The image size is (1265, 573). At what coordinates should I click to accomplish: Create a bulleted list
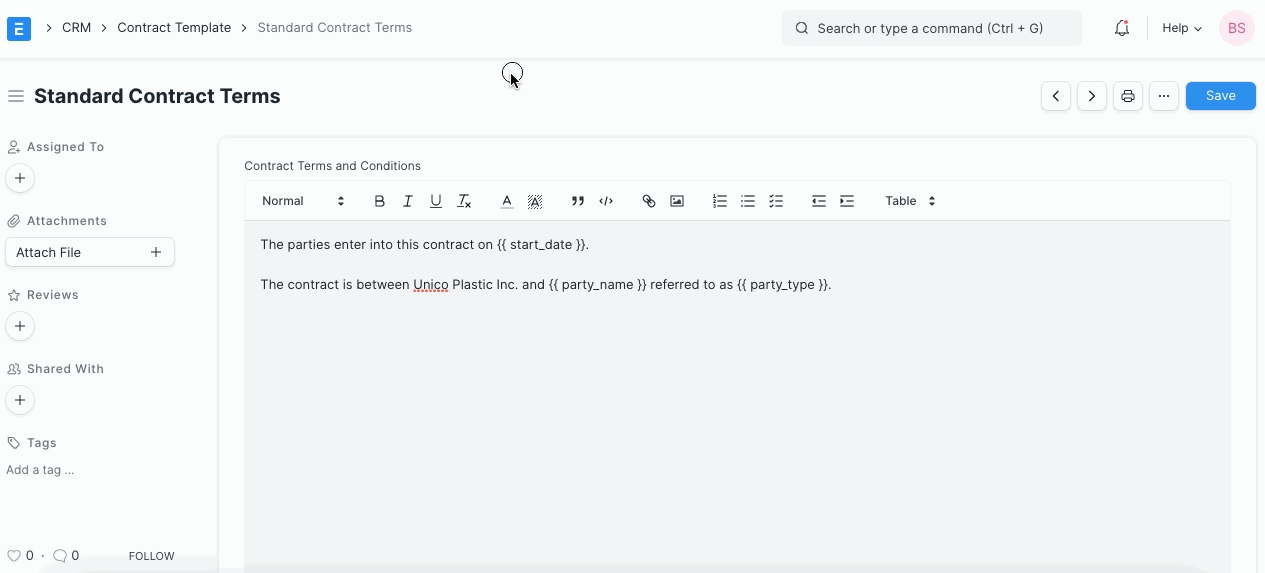pos(748,201)
